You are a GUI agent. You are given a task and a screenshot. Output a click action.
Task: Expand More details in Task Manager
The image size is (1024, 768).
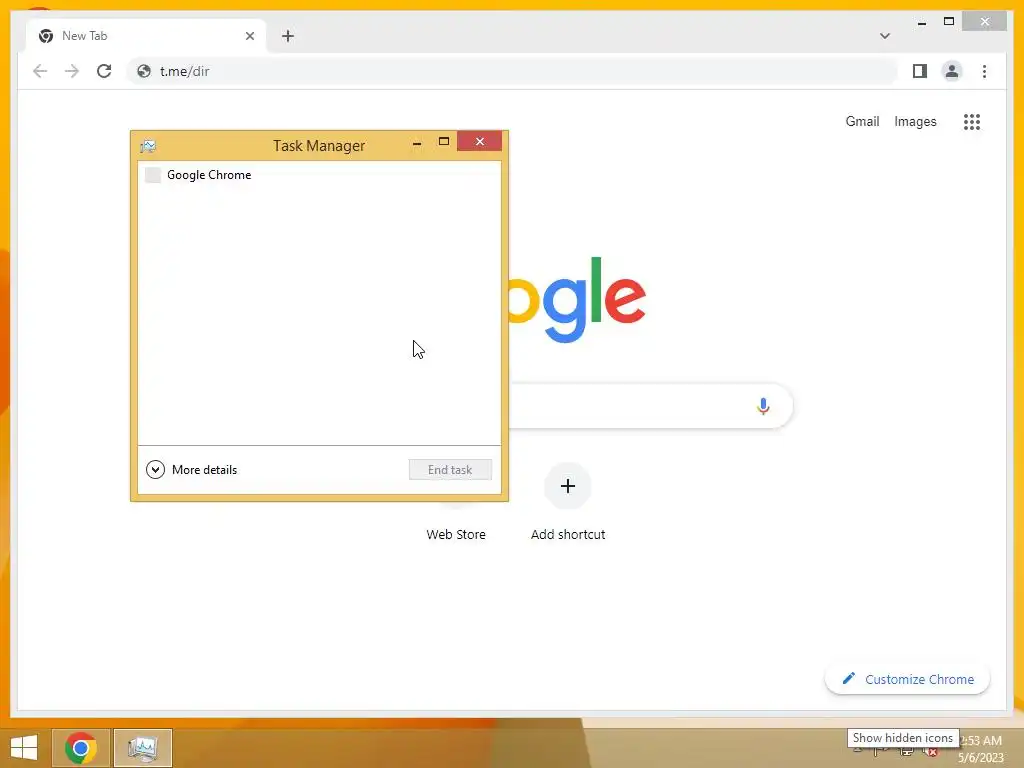[x=191, y=470]
